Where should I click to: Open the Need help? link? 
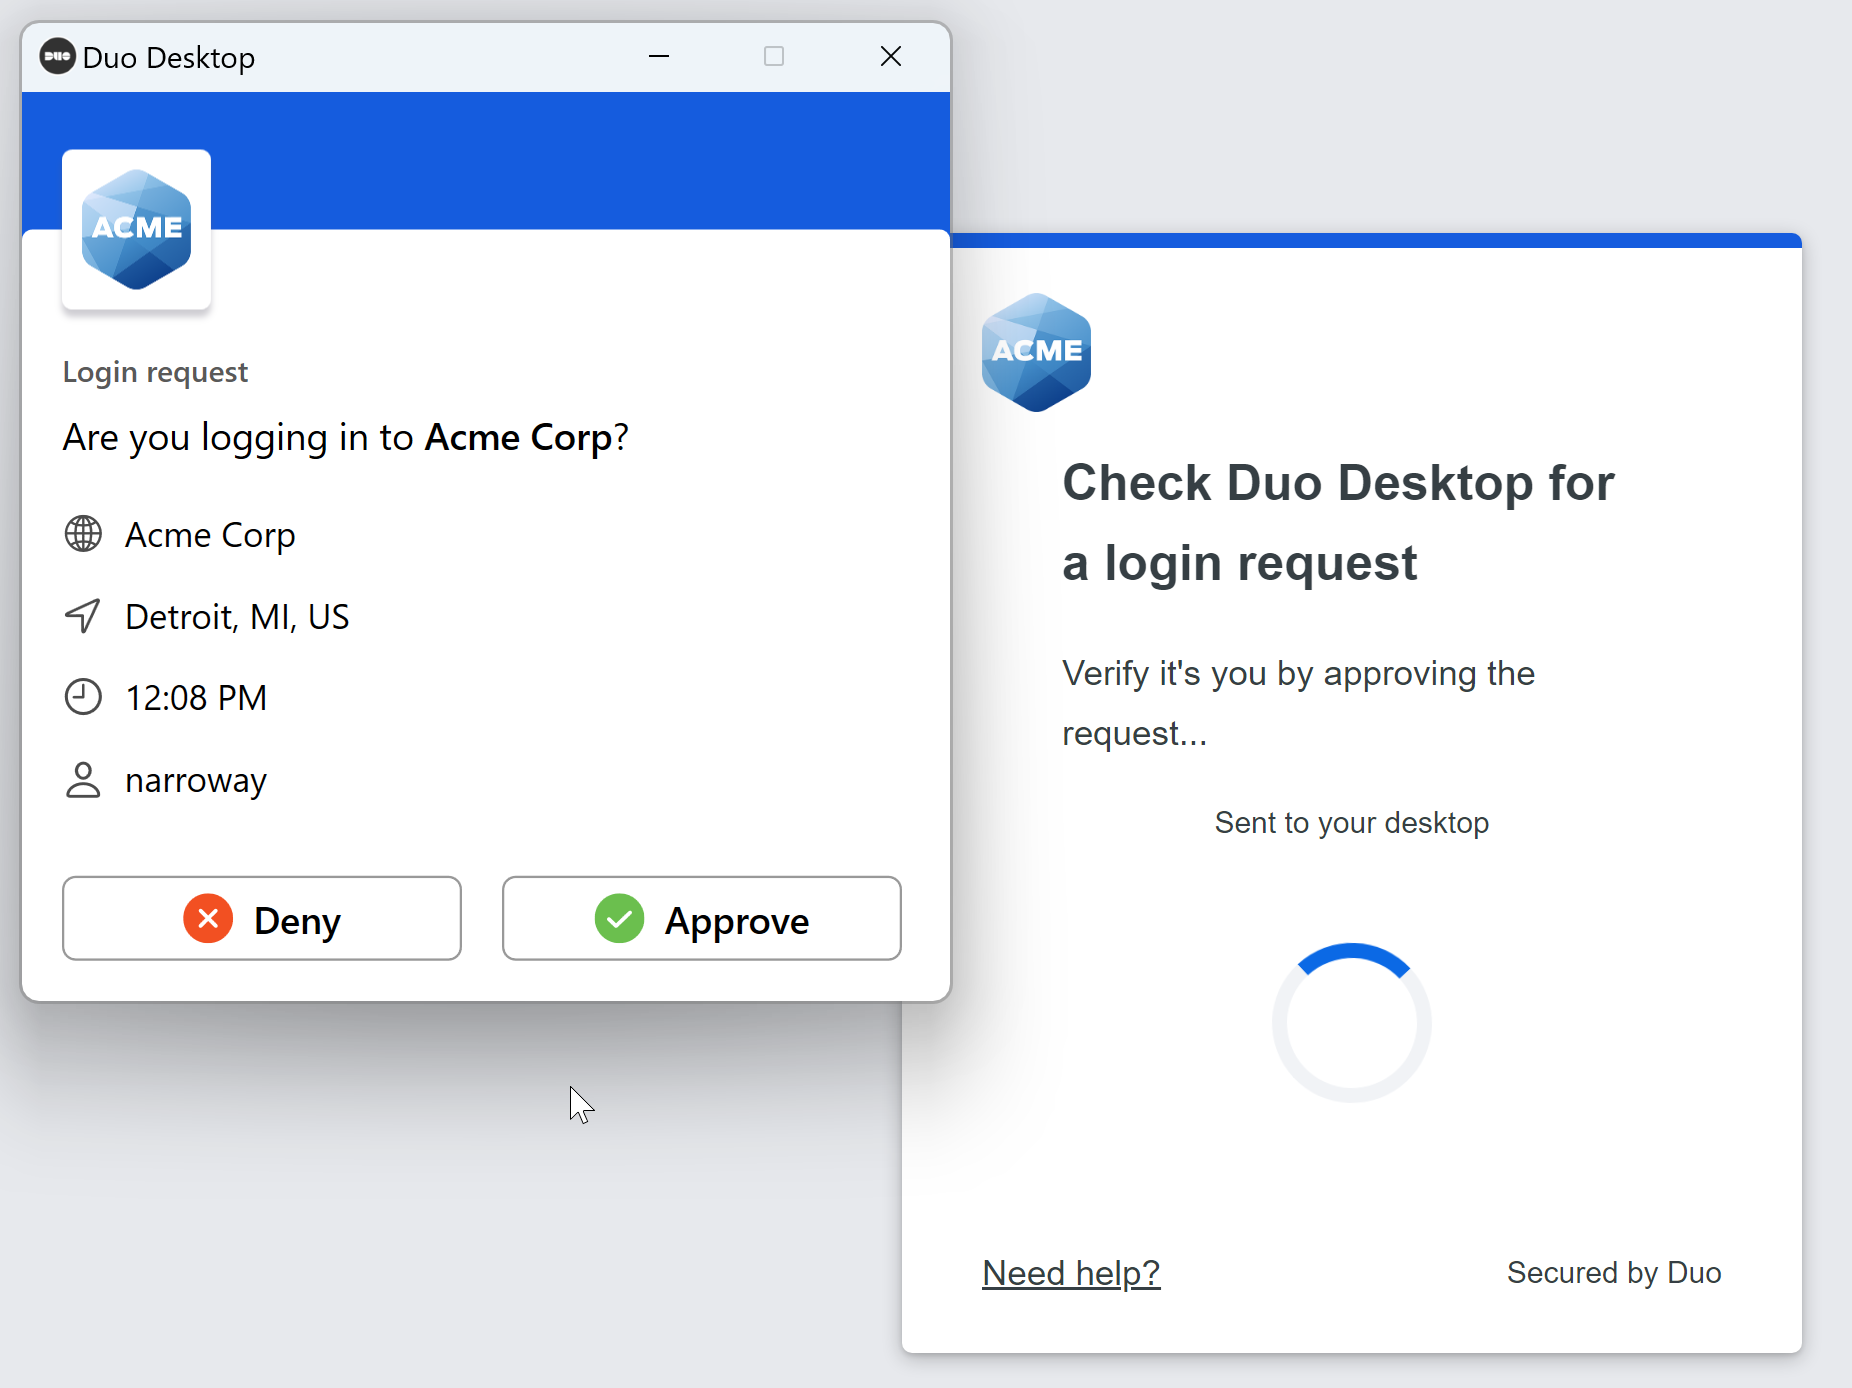pyautogui.click(x=1071, y=1272)
